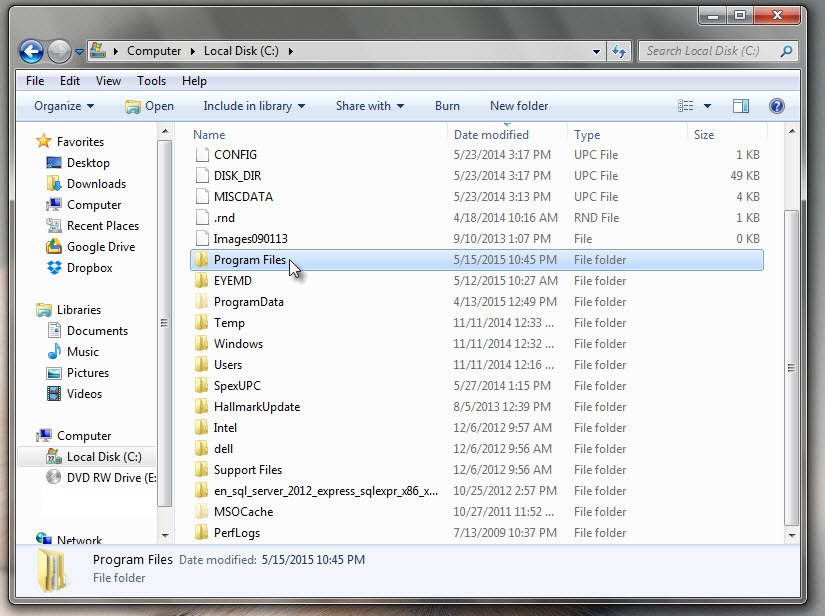The image size is (825, 616).
Task: Expand the arrow after Local Disk (C:) breadcrumb
Action: point(290,52)
